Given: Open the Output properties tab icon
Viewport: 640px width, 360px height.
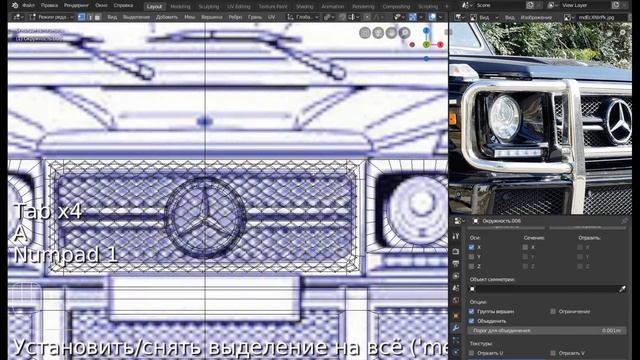Looking at the screenshot, I should (x=456, y=264).
